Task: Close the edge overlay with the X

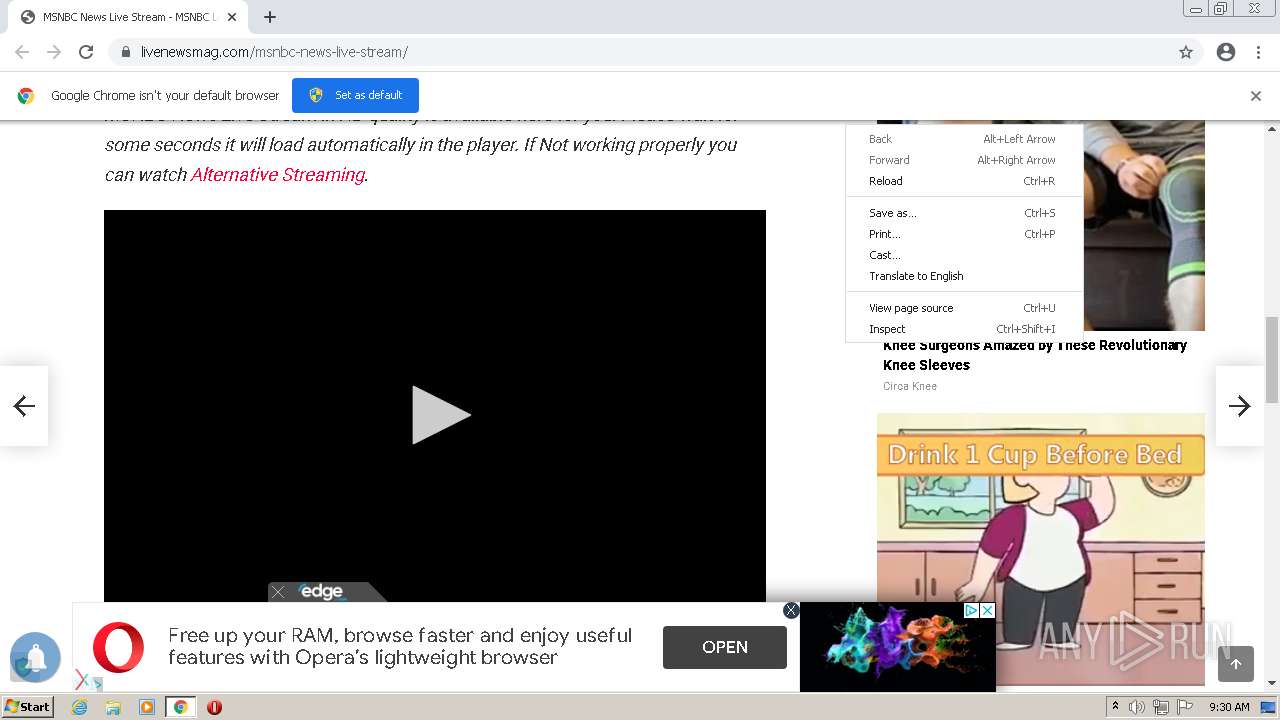Action: click(x=278, y=592)
